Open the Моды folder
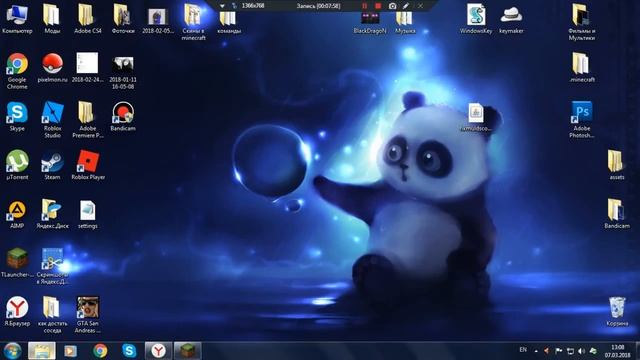This screenshot has height=360, width=640. pos(52,18)
